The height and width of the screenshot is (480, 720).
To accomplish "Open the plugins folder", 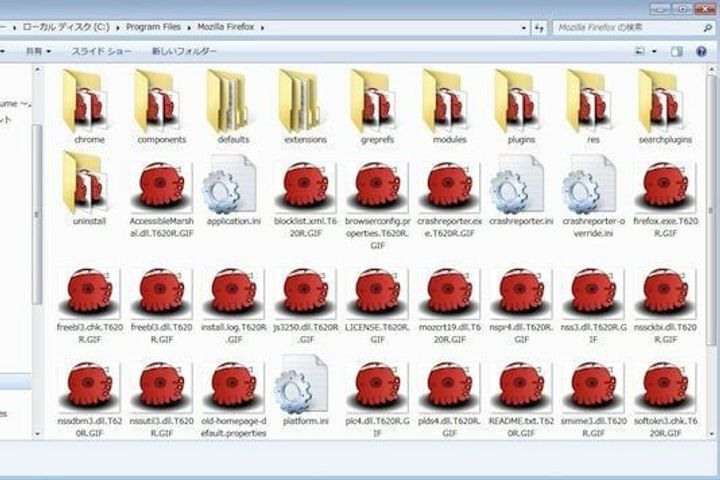I will (x=518, y=101).
